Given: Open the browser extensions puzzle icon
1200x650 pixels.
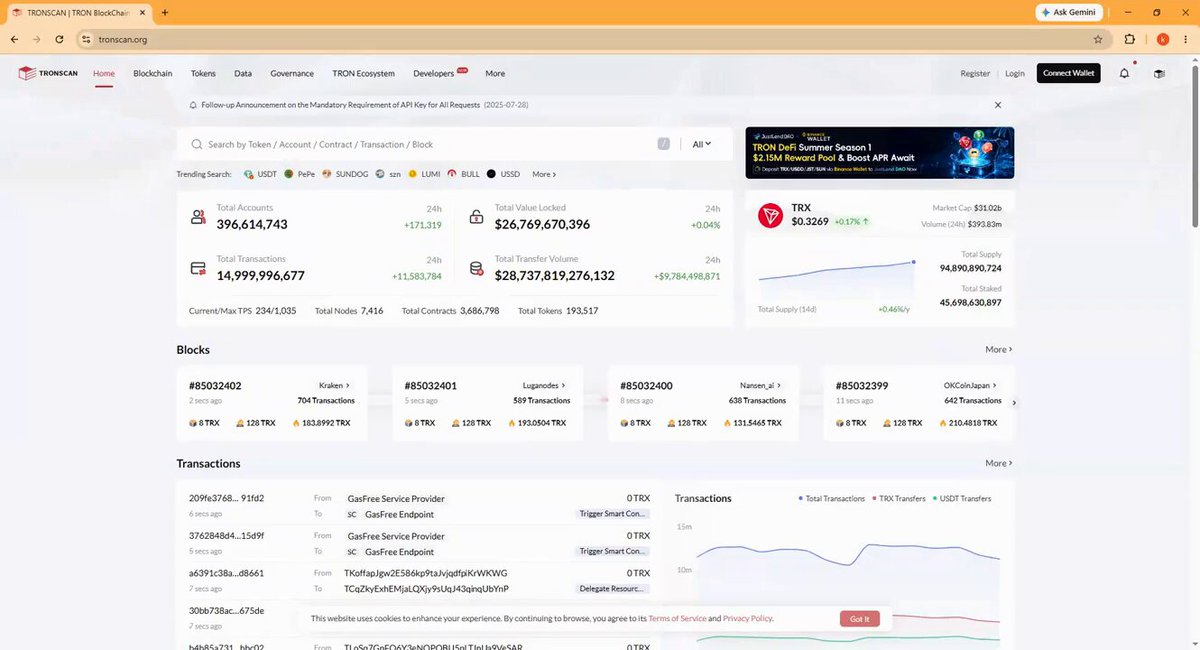Looking at the screenshot, I should 1130,39.
